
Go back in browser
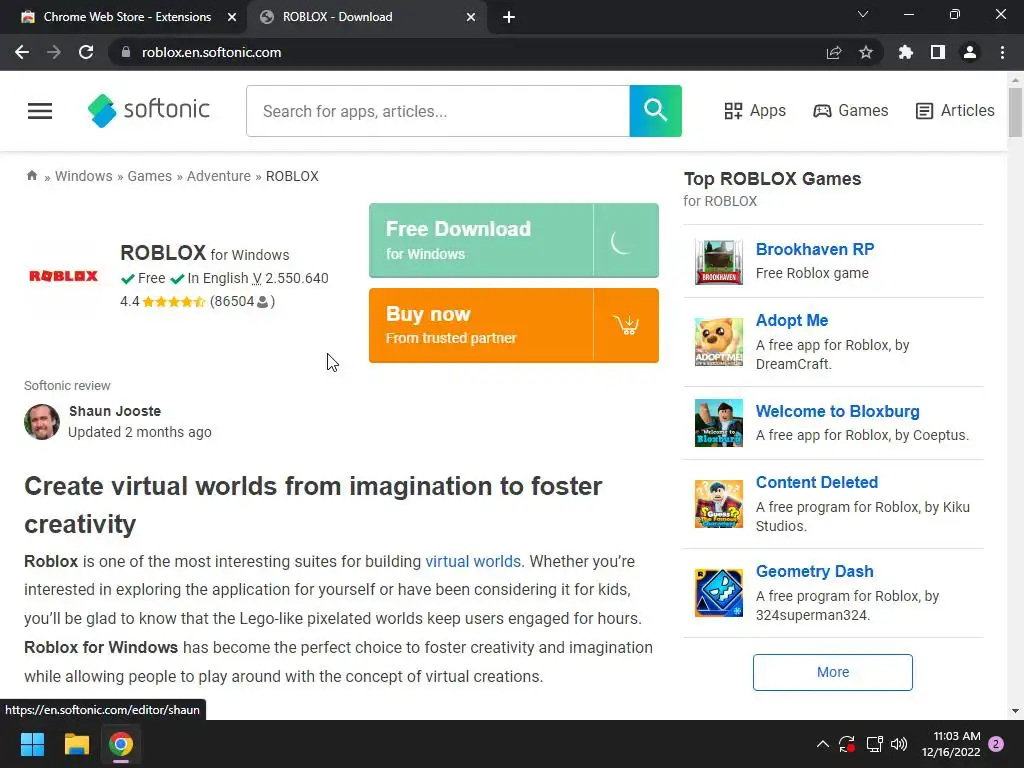(x=22, y=52)
